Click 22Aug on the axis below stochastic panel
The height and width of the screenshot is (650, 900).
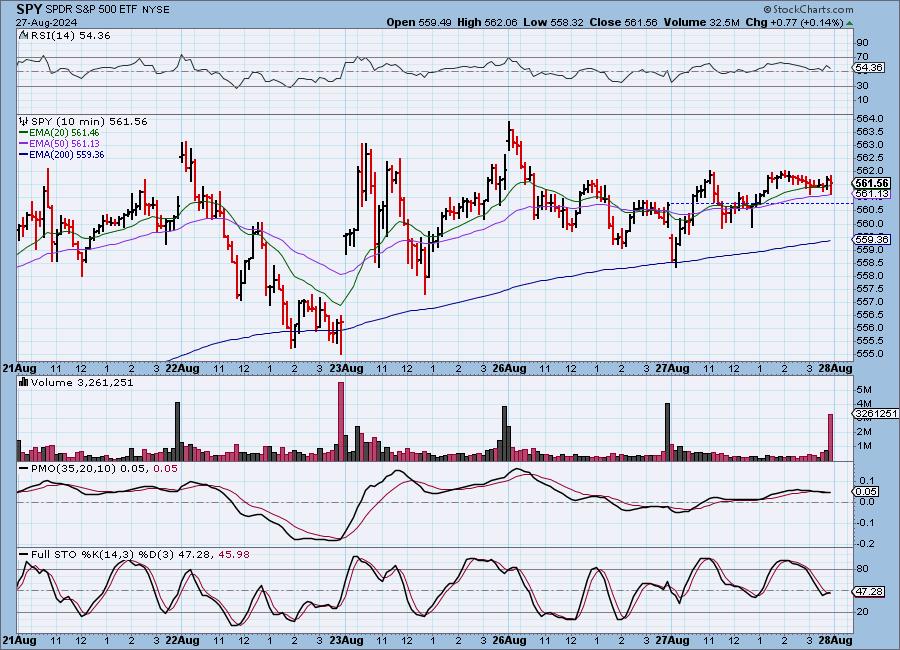[x=182, y=640]
